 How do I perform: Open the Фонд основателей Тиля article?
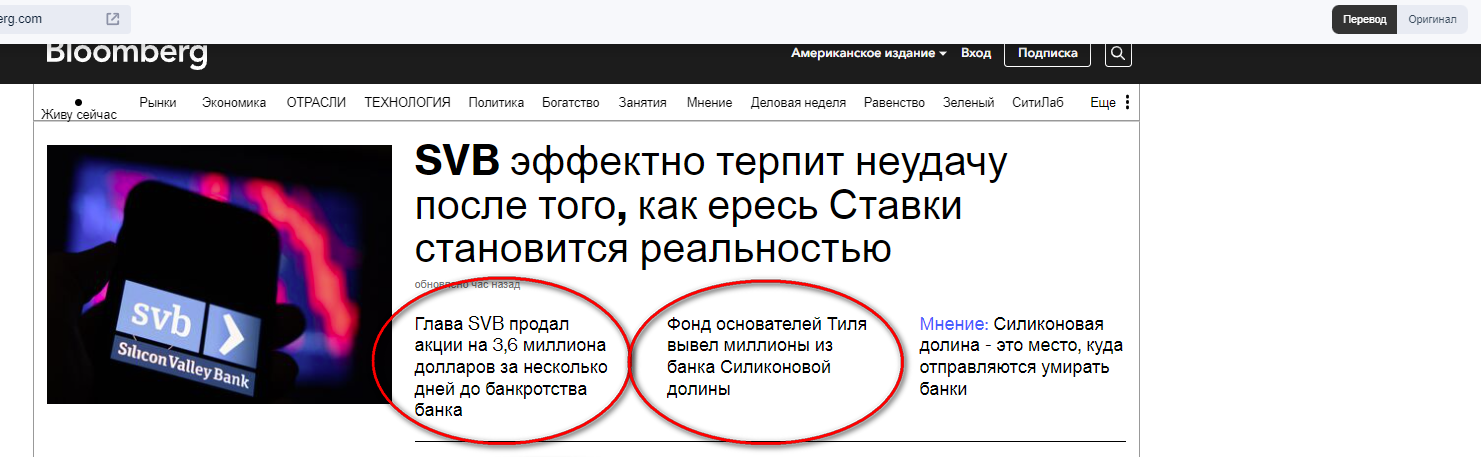[x=767, y=357]
